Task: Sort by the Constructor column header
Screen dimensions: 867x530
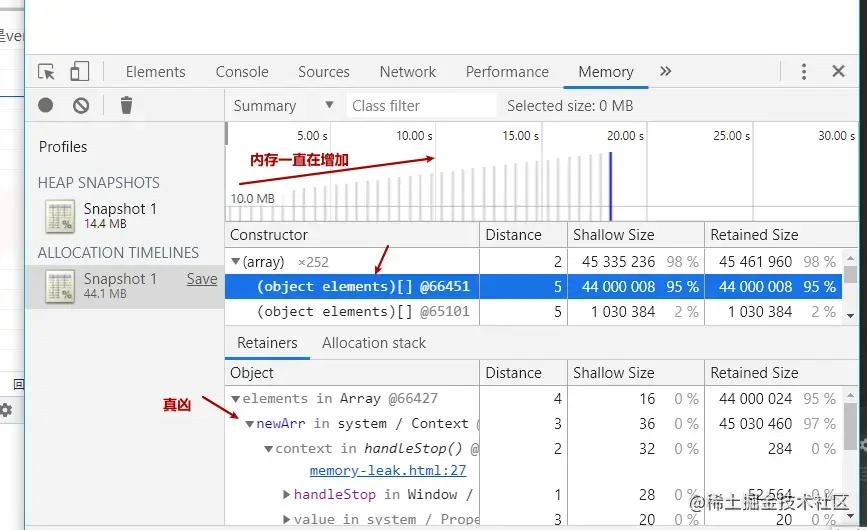Action: pyautogui.click(x=352, y=235)
